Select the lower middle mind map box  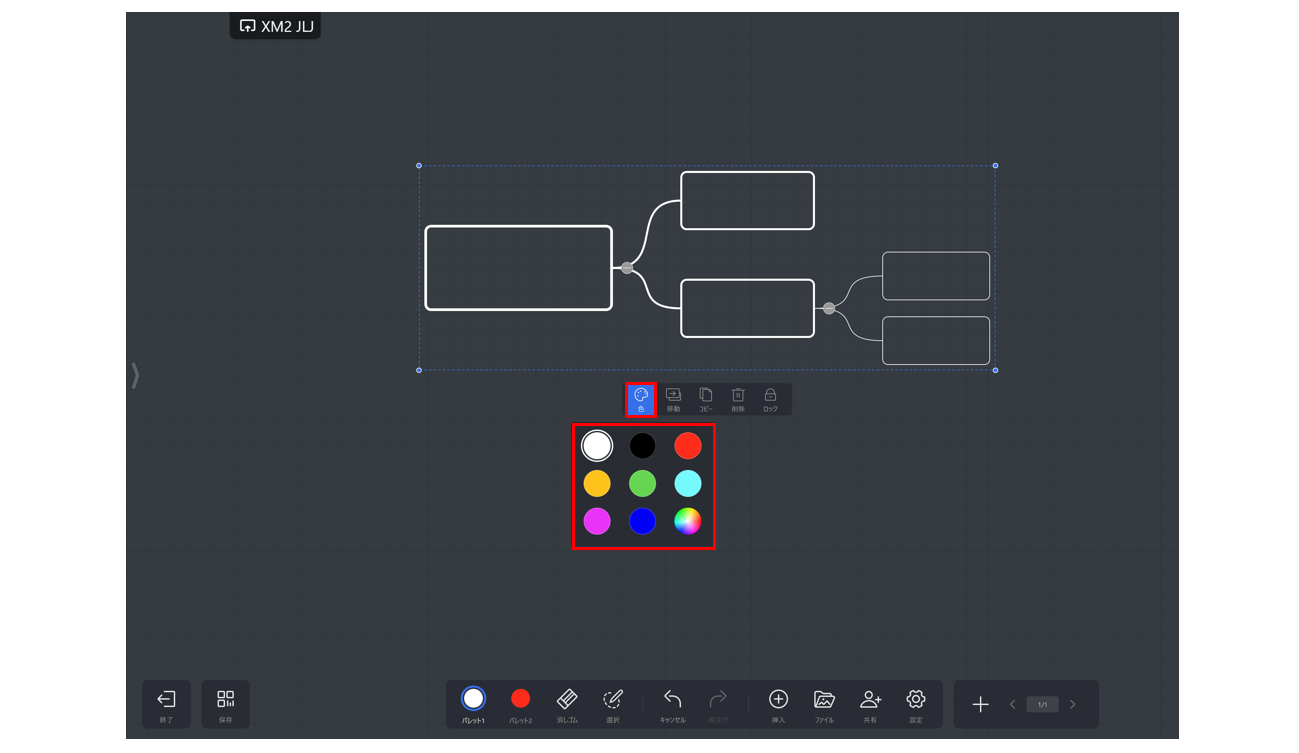point(747,309)
